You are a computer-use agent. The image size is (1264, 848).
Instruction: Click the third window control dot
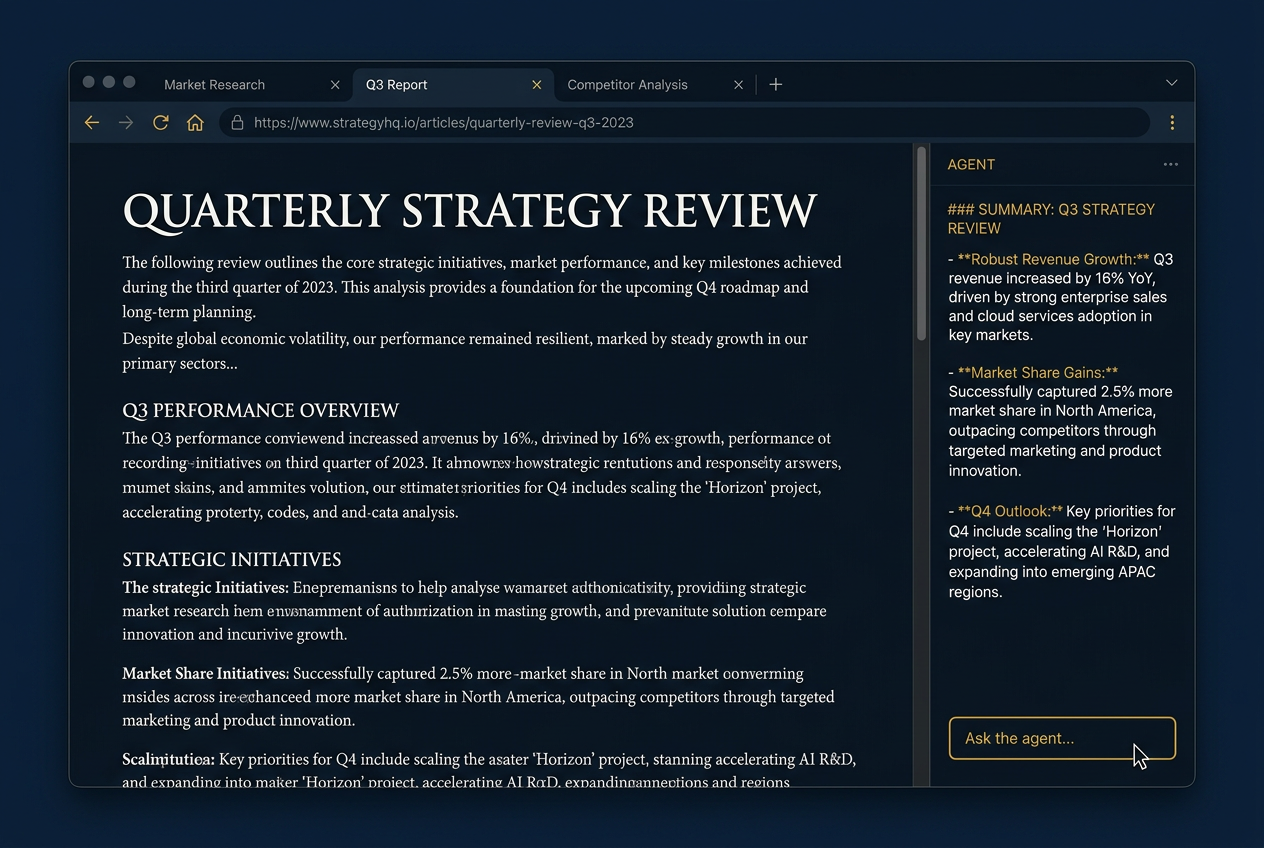[x=129, y=82]
